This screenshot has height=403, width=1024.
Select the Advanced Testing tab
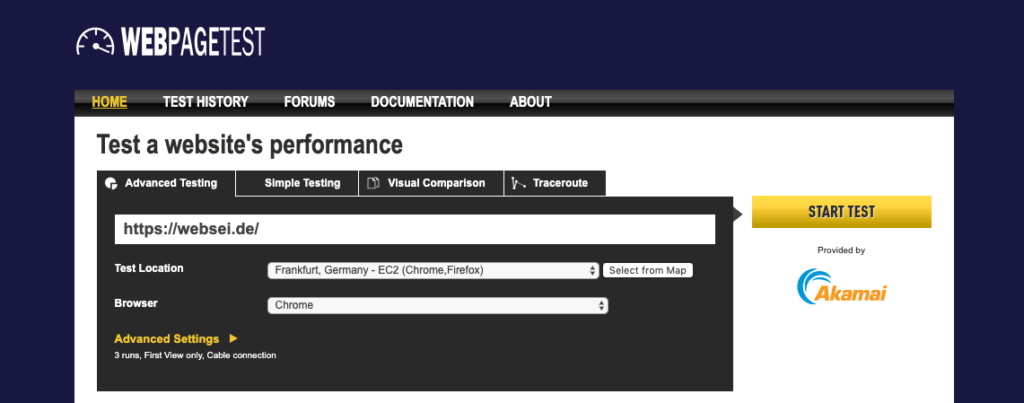166,184
